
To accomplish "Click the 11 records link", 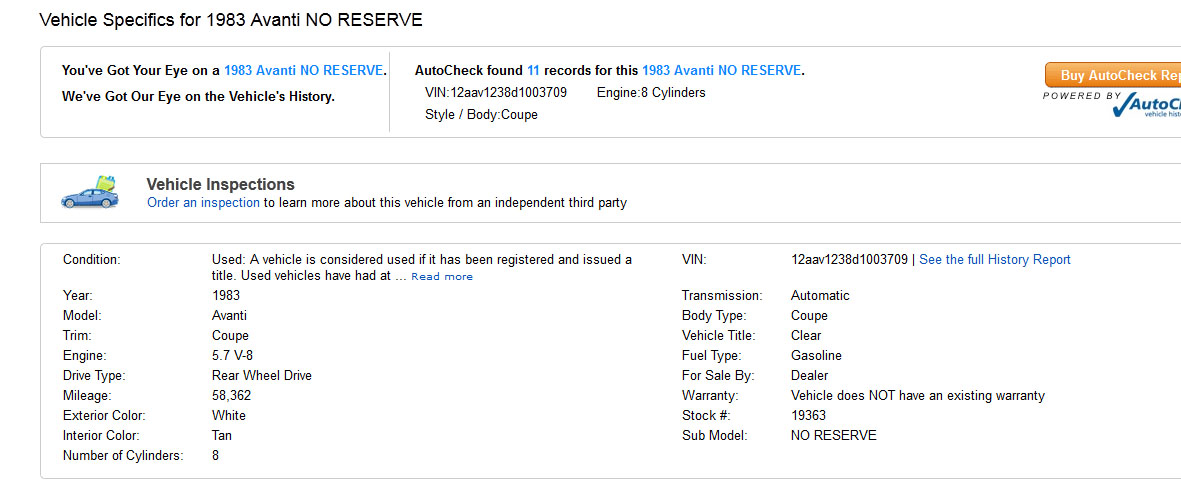I will click(x=533, y=71).
